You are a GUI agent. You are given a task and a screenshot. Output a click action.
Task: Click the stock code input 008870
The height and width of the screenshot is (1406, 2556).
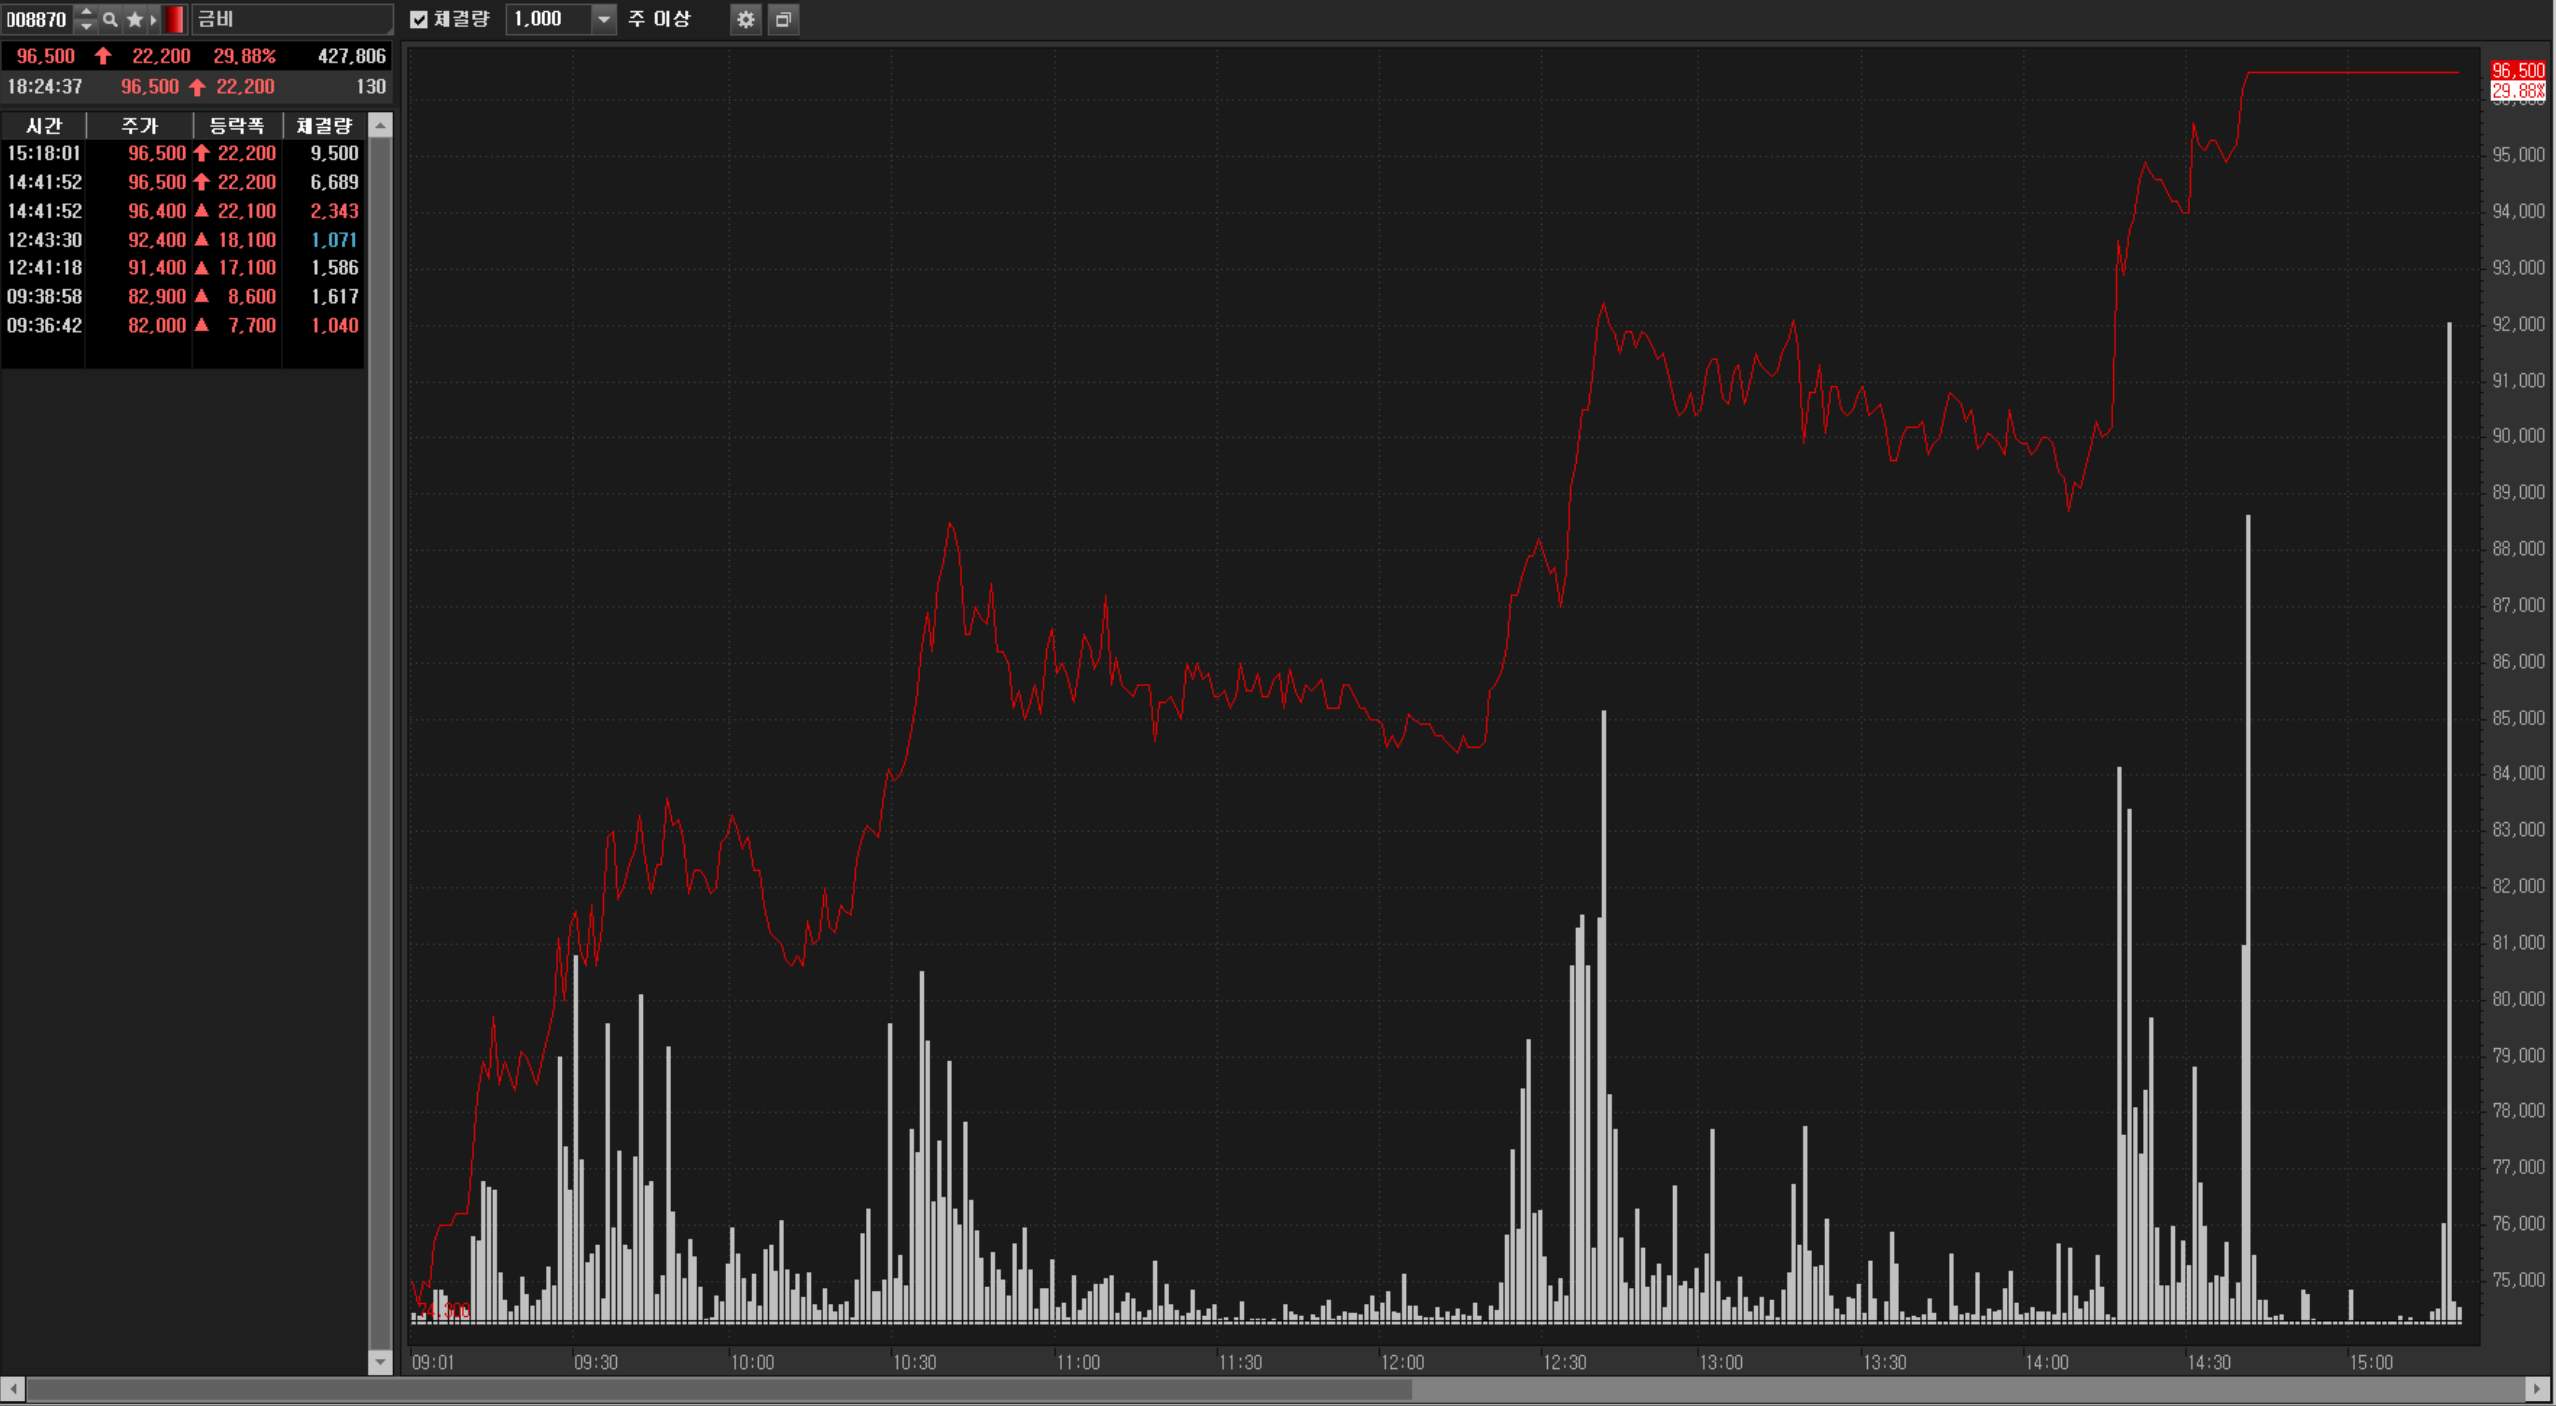(x=36, y=19)
